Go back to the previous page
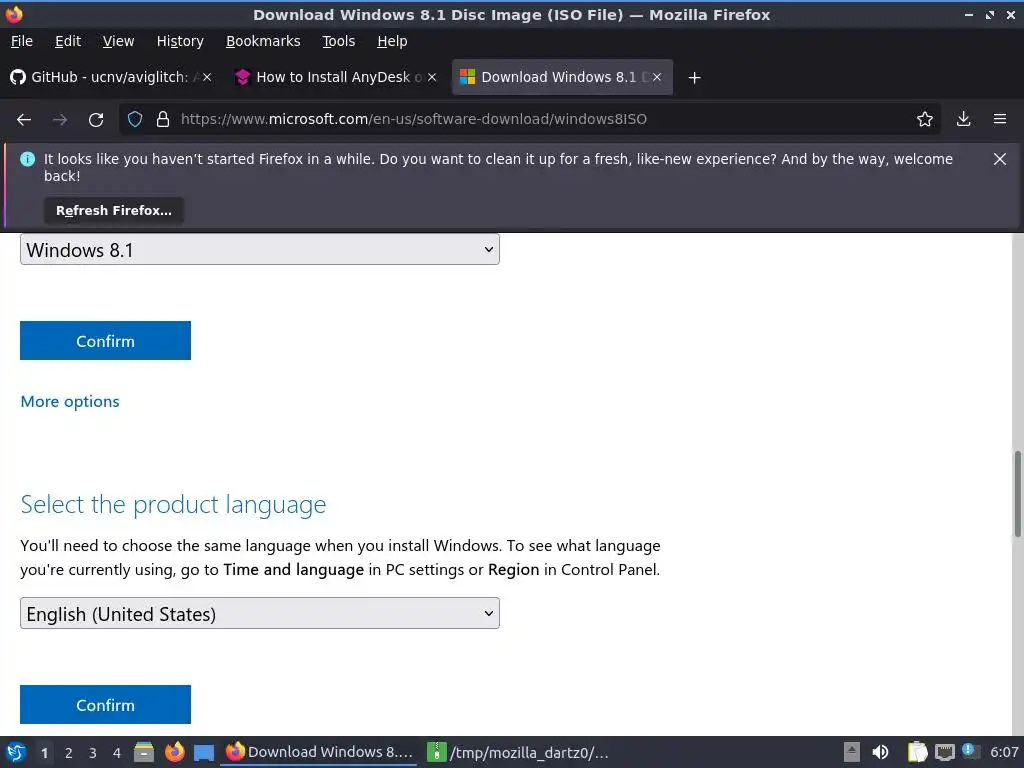Viewport: 1024px width, 768px height. 24,120
